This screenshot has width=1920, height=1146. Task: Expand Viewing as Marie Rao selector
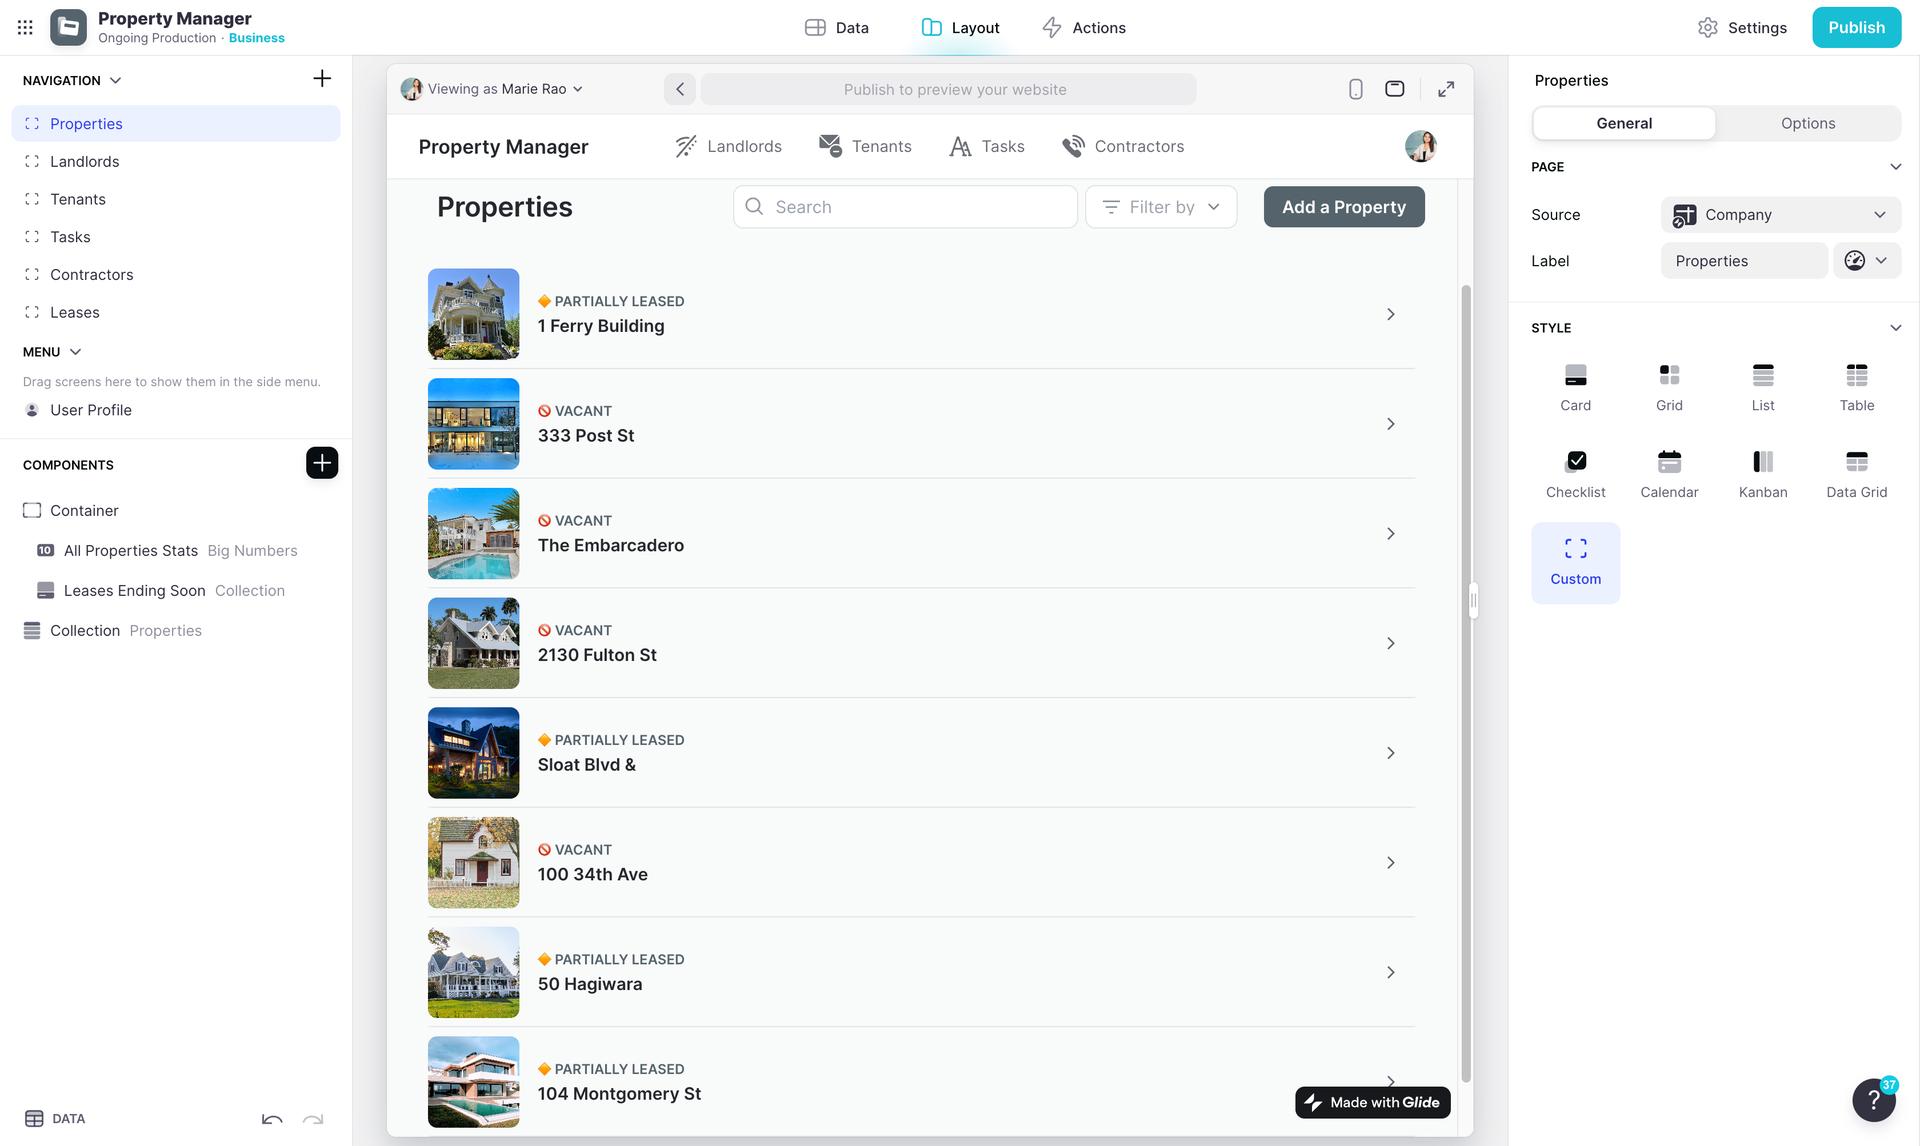pyautogui.click(x=492, y=89)
